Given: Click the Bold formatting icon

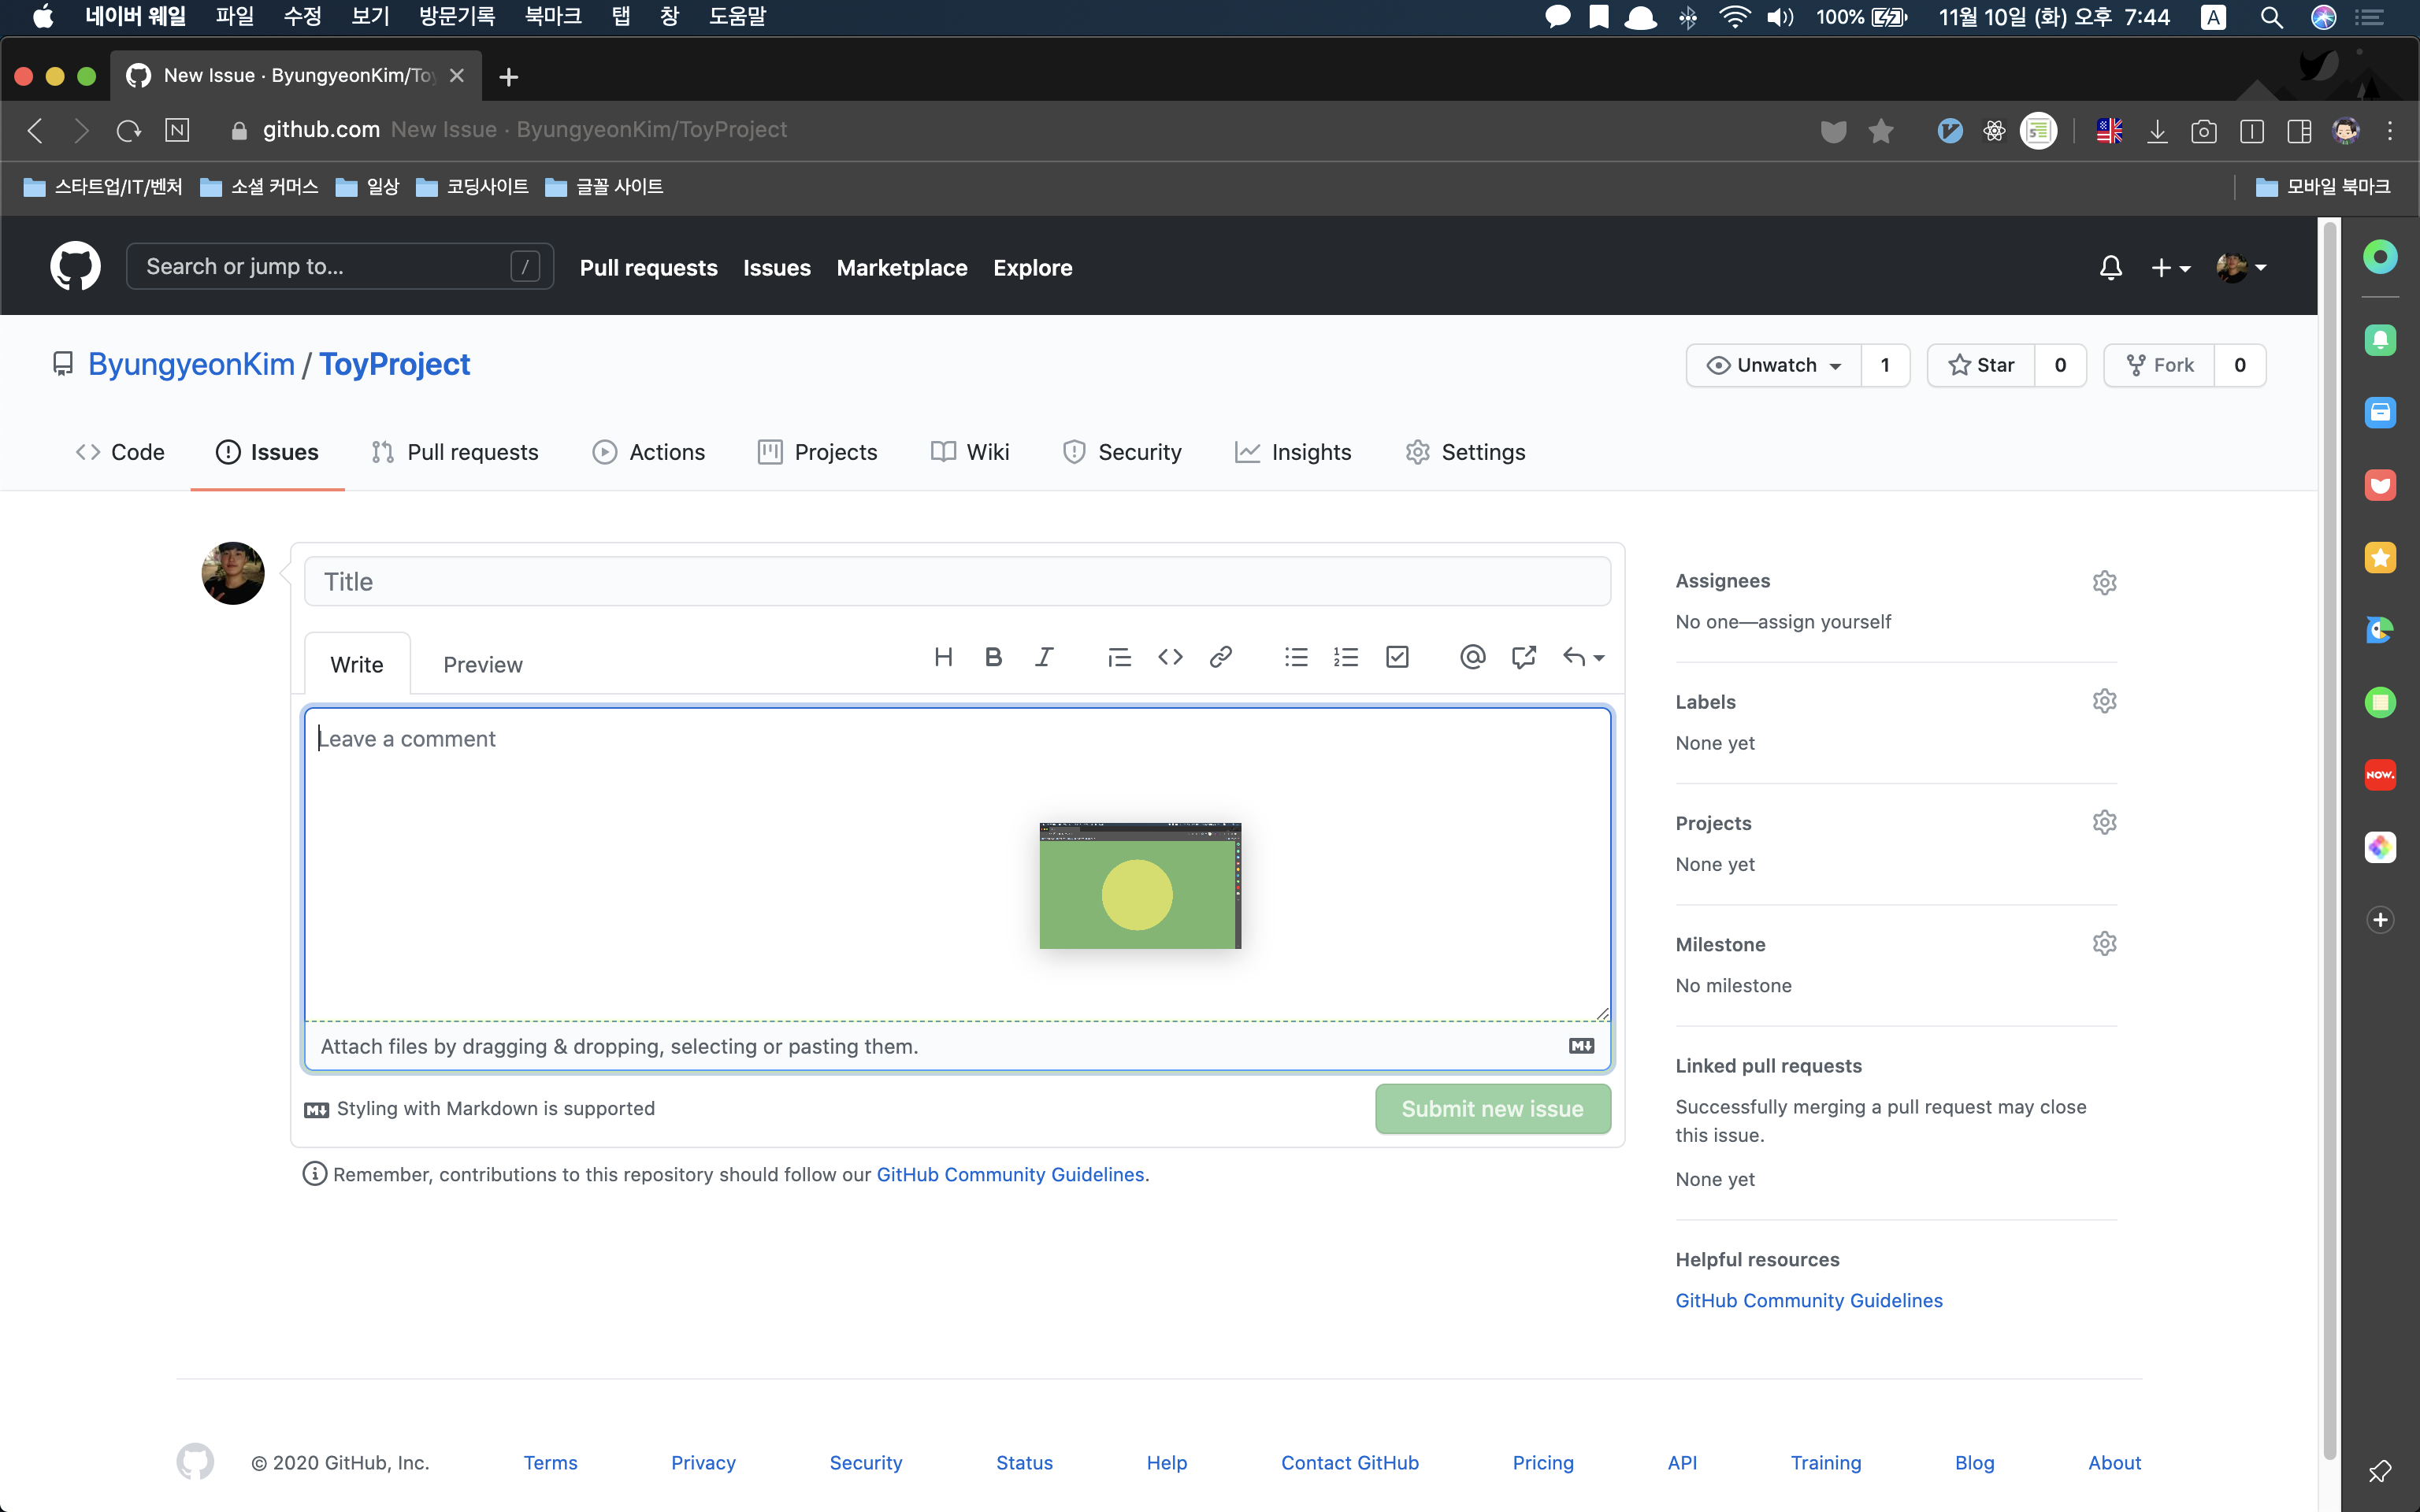Looking at the screenshot, I should pos(993,657).
